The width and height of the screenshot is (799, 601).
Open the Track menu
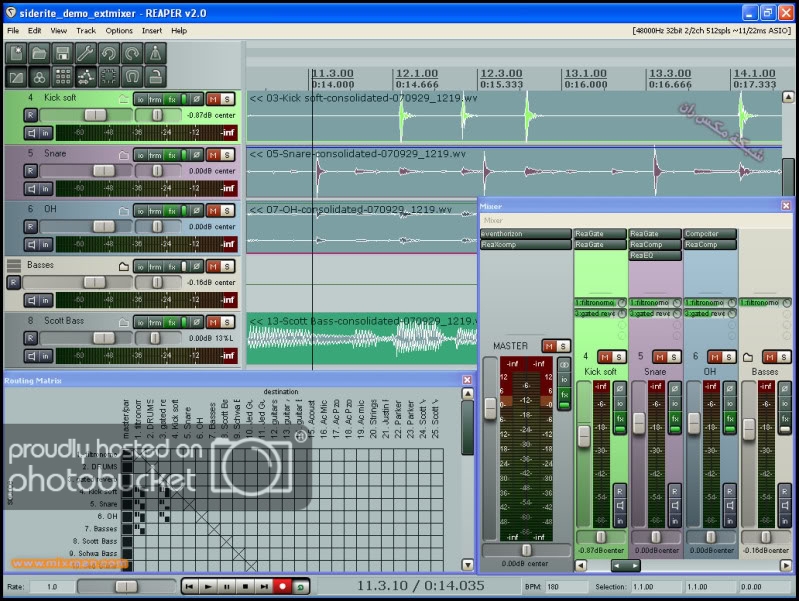pyautogui.click(x=86, y=31)
